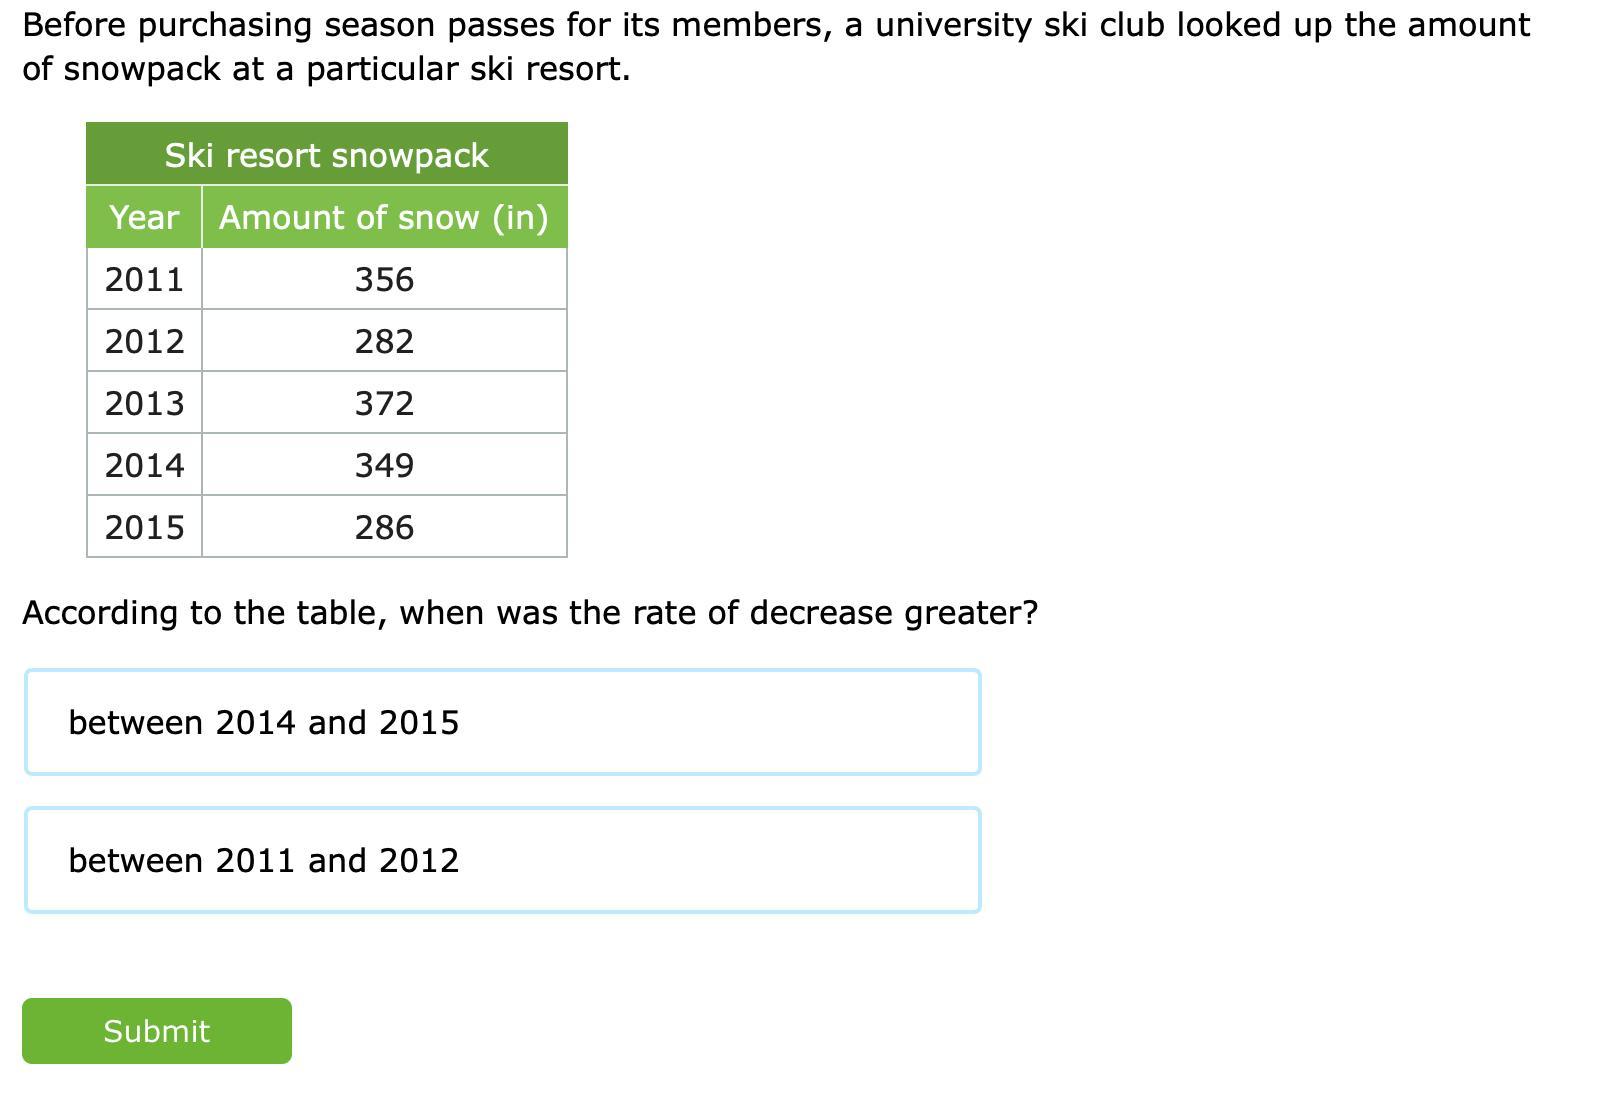1602x1096 pixels.
Task: Click the snow amount value 282
Action: 384,341
